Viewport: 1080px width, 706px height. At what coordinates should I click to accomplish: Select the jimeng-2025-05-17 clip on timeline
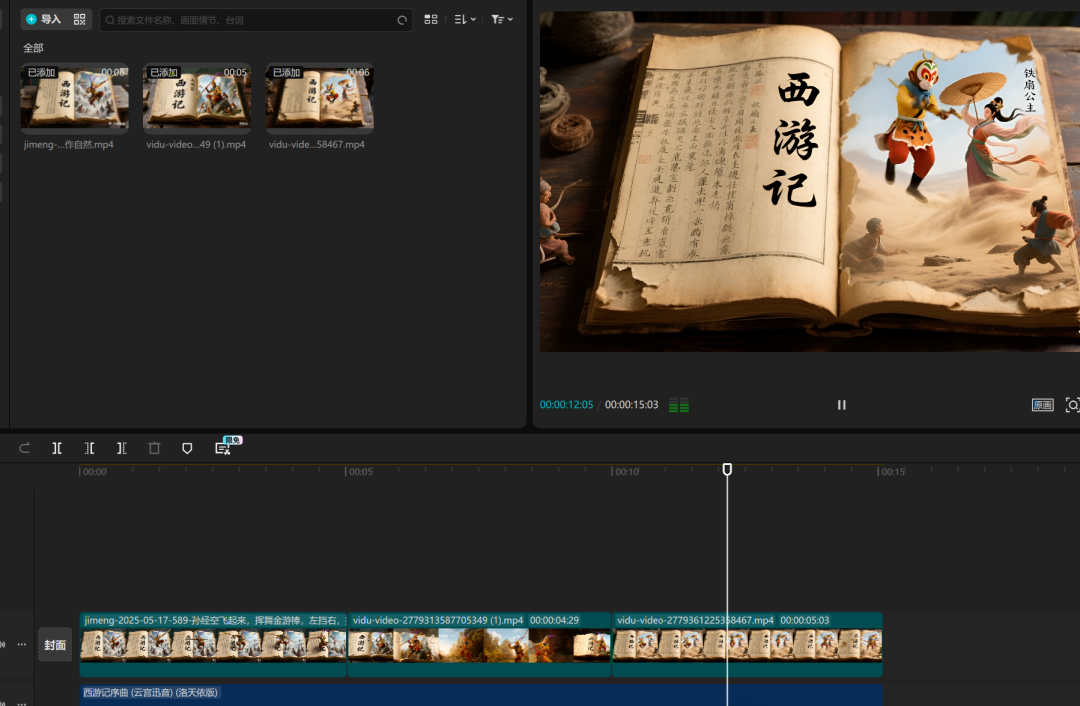pyautogui.click(x=213, y=644)
